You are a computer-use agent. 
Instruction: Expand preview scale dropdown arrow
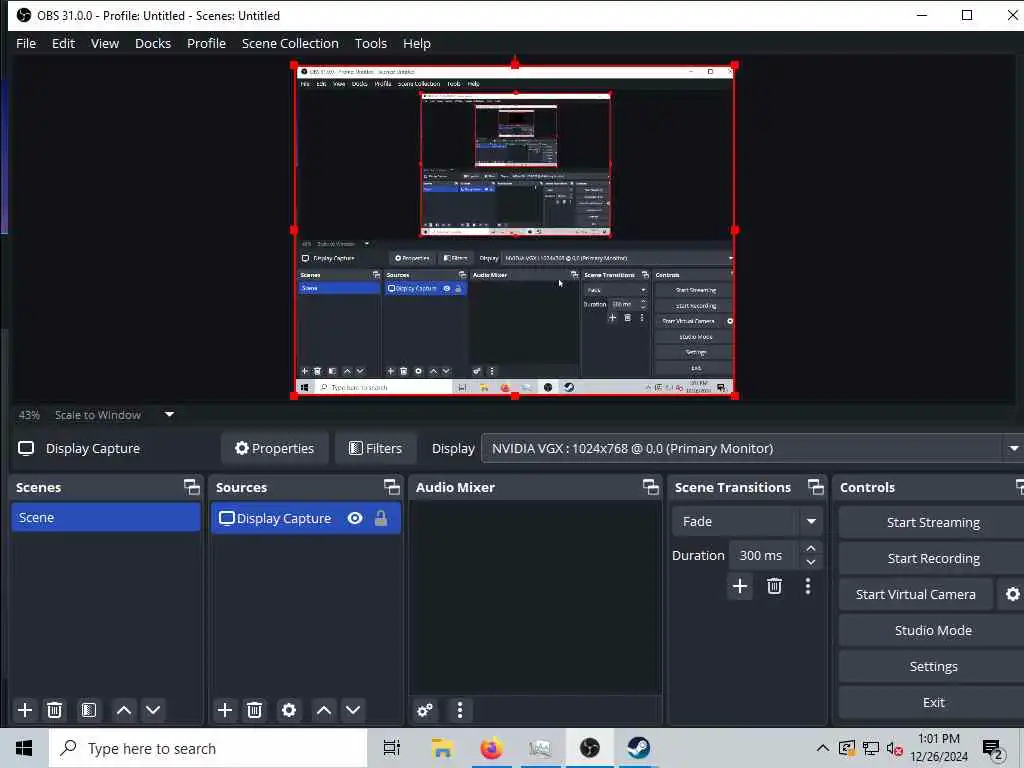169,414
